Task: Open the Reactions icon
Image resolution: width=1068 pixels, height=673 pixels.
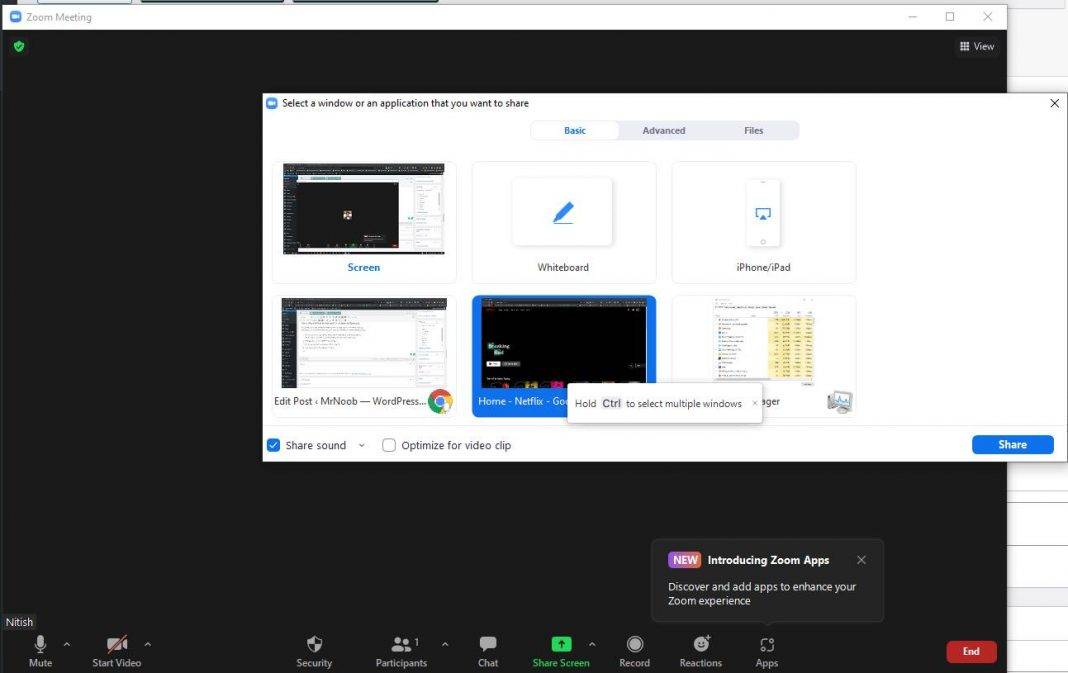Action: pos(700,645)
